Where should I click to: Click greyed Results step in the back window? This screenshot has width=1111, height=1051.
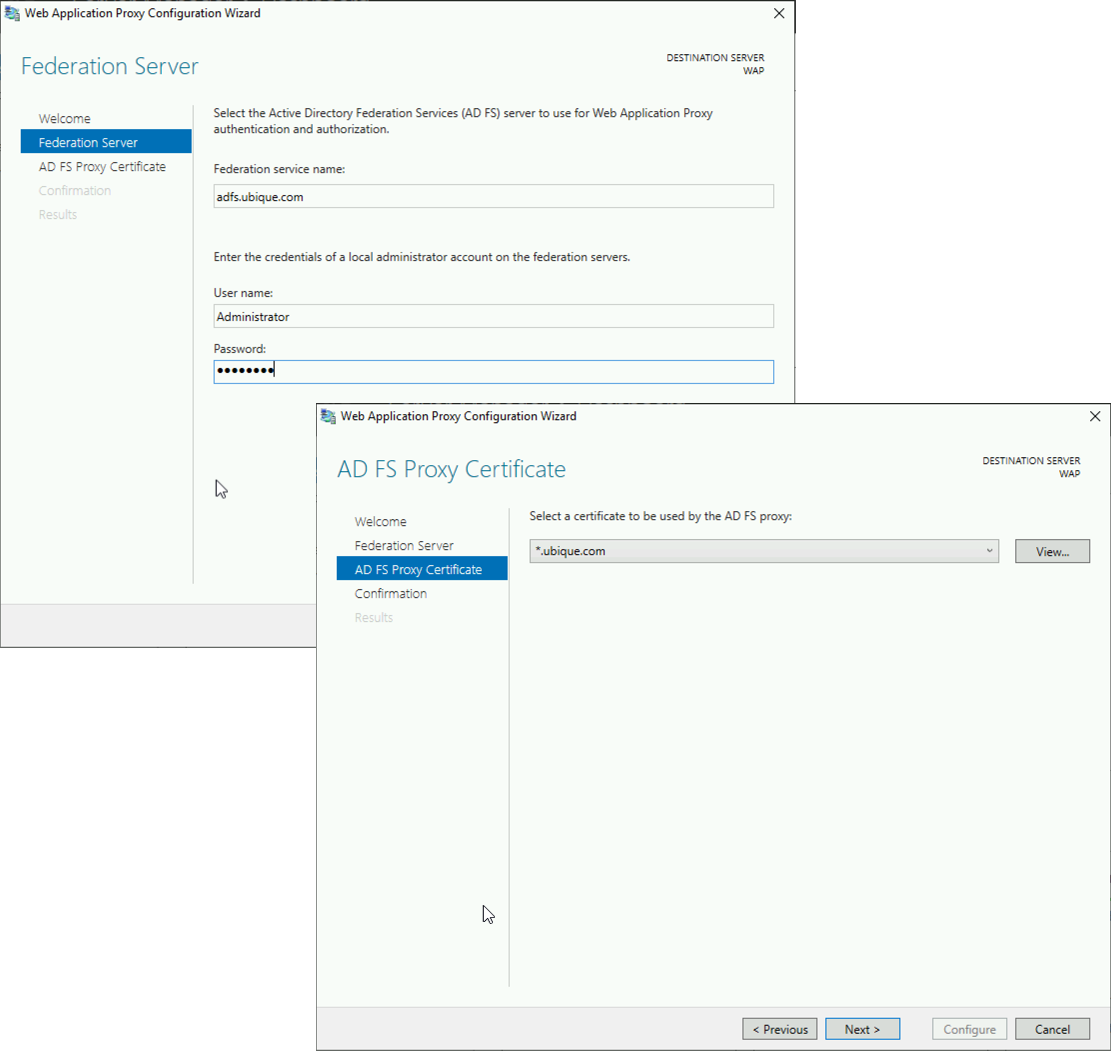click(57, 215)
